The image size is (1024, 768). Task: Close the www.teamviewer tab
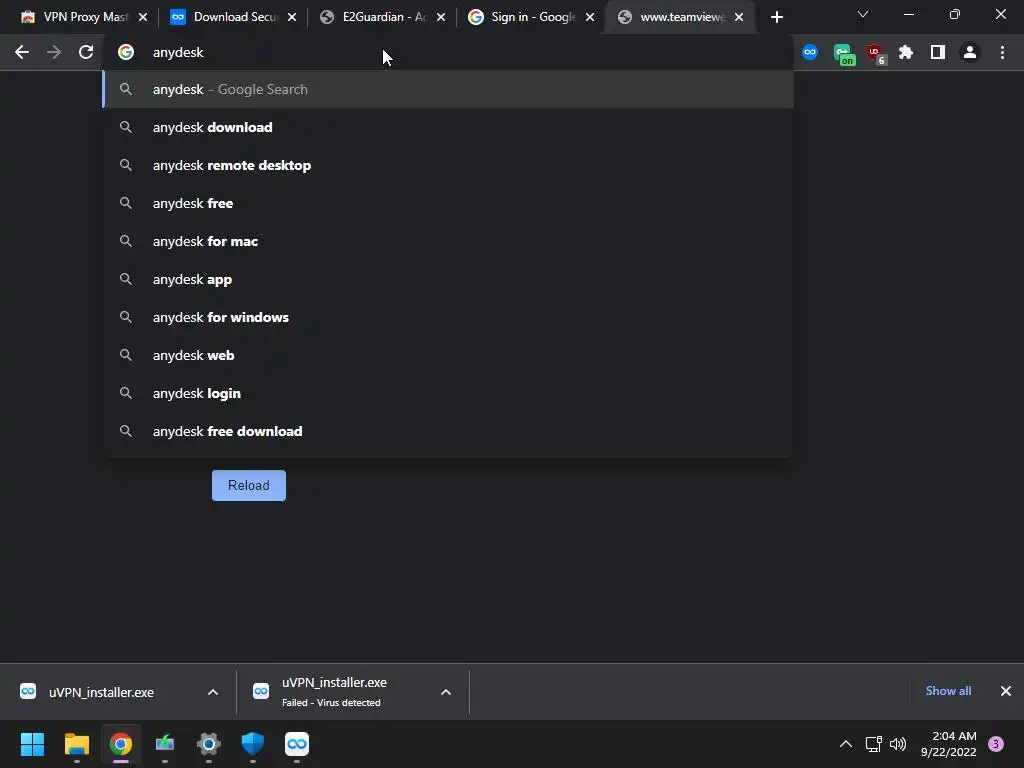tap(739, 17)
